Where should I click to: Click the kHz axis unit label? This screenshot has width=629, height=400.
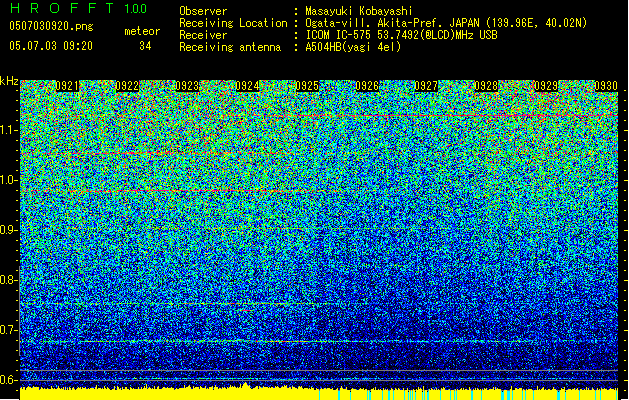pyautogui.click(x=9, y=81)
